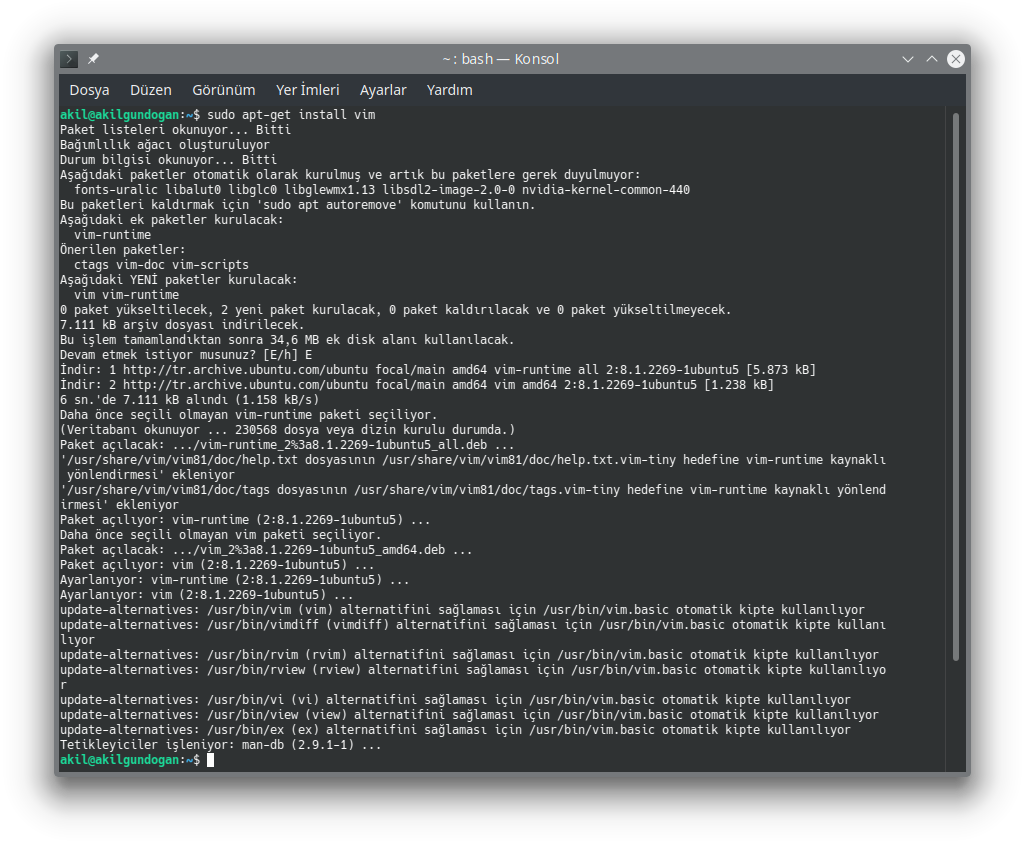Click the update-alternatives /usr/bin/view line
This screenshot has width=1025, height=844.
[469, 715]
